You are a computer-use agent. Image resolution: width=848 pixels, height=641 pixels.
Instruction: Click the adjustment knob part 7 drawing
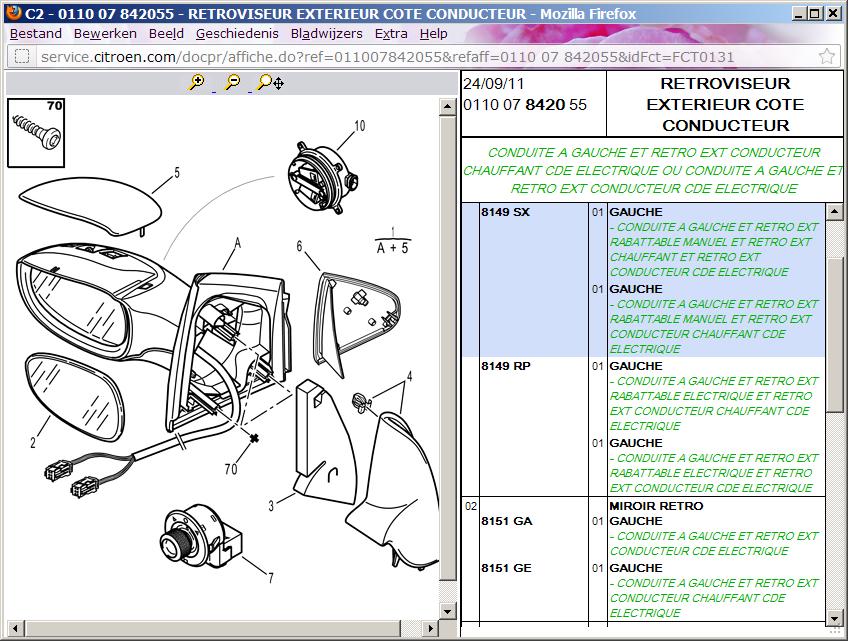pos(200,535)
